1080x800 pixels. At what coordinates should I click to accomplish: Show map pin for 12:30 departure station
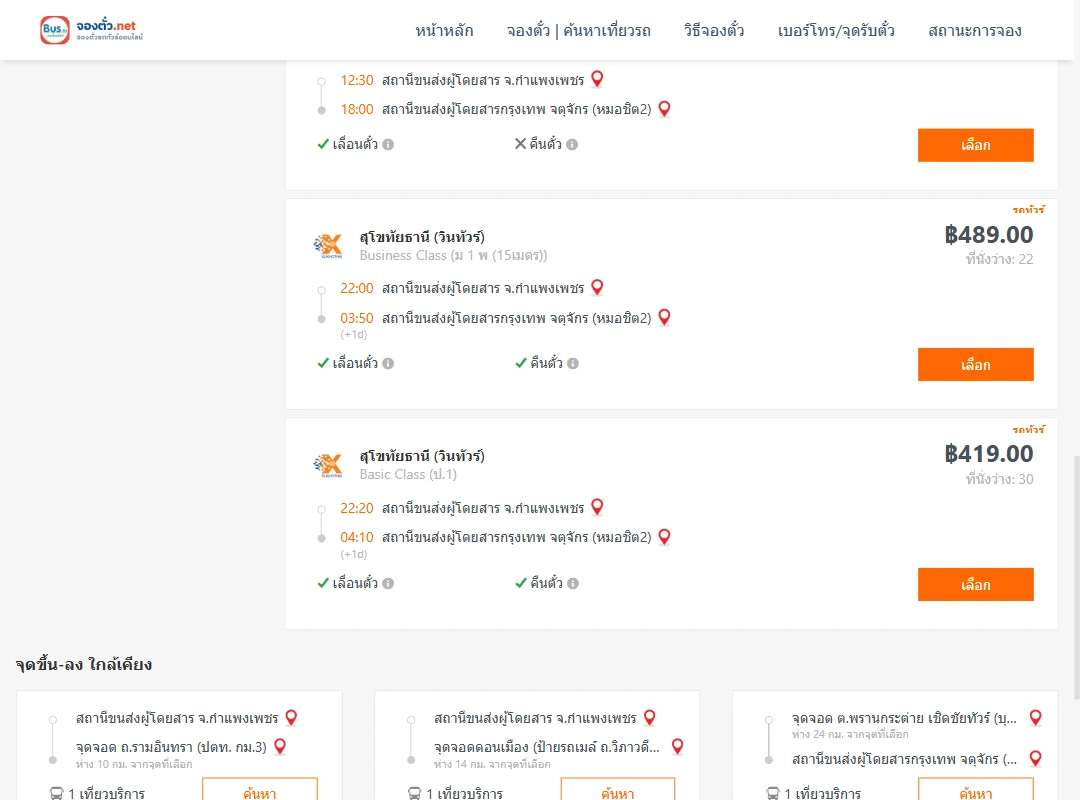pyautogui.click(x=597, y=79)
